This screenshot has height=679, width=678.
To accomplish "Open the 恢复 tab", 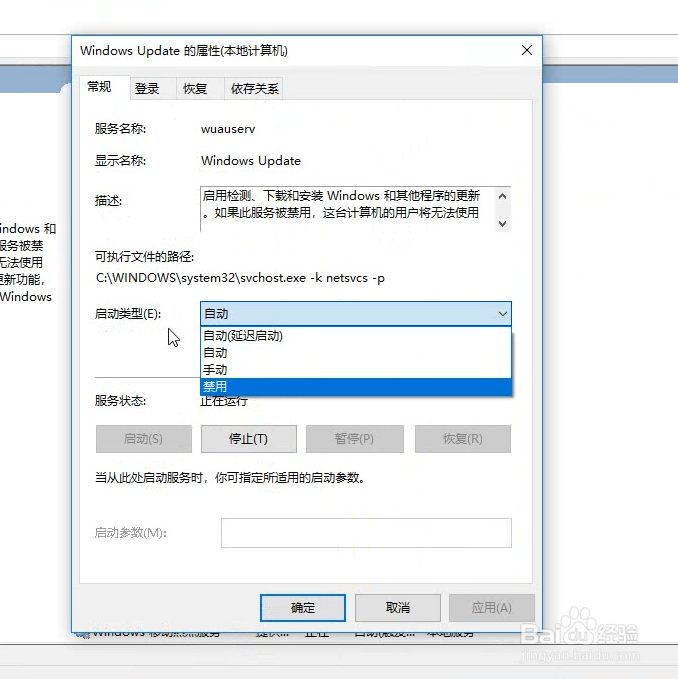I will 200,89.
